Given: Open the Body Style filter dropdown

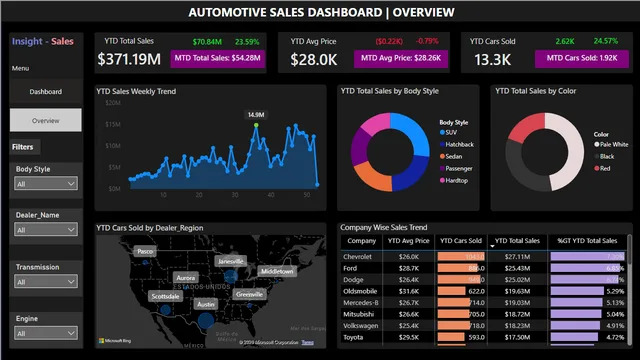Looking at the screenshot, I should pos(46,184).
